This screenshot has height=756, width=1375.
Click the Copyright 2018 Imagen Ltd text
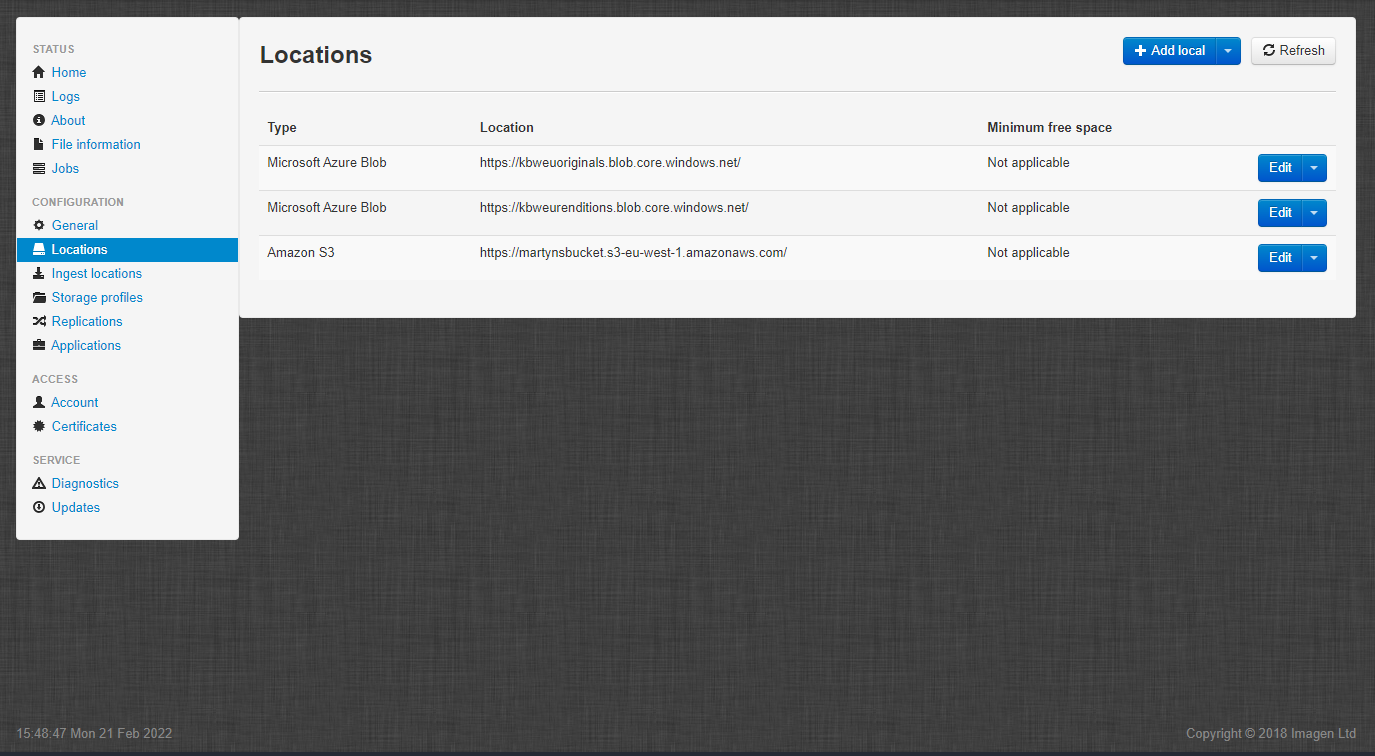click(x=1270, y=733)
